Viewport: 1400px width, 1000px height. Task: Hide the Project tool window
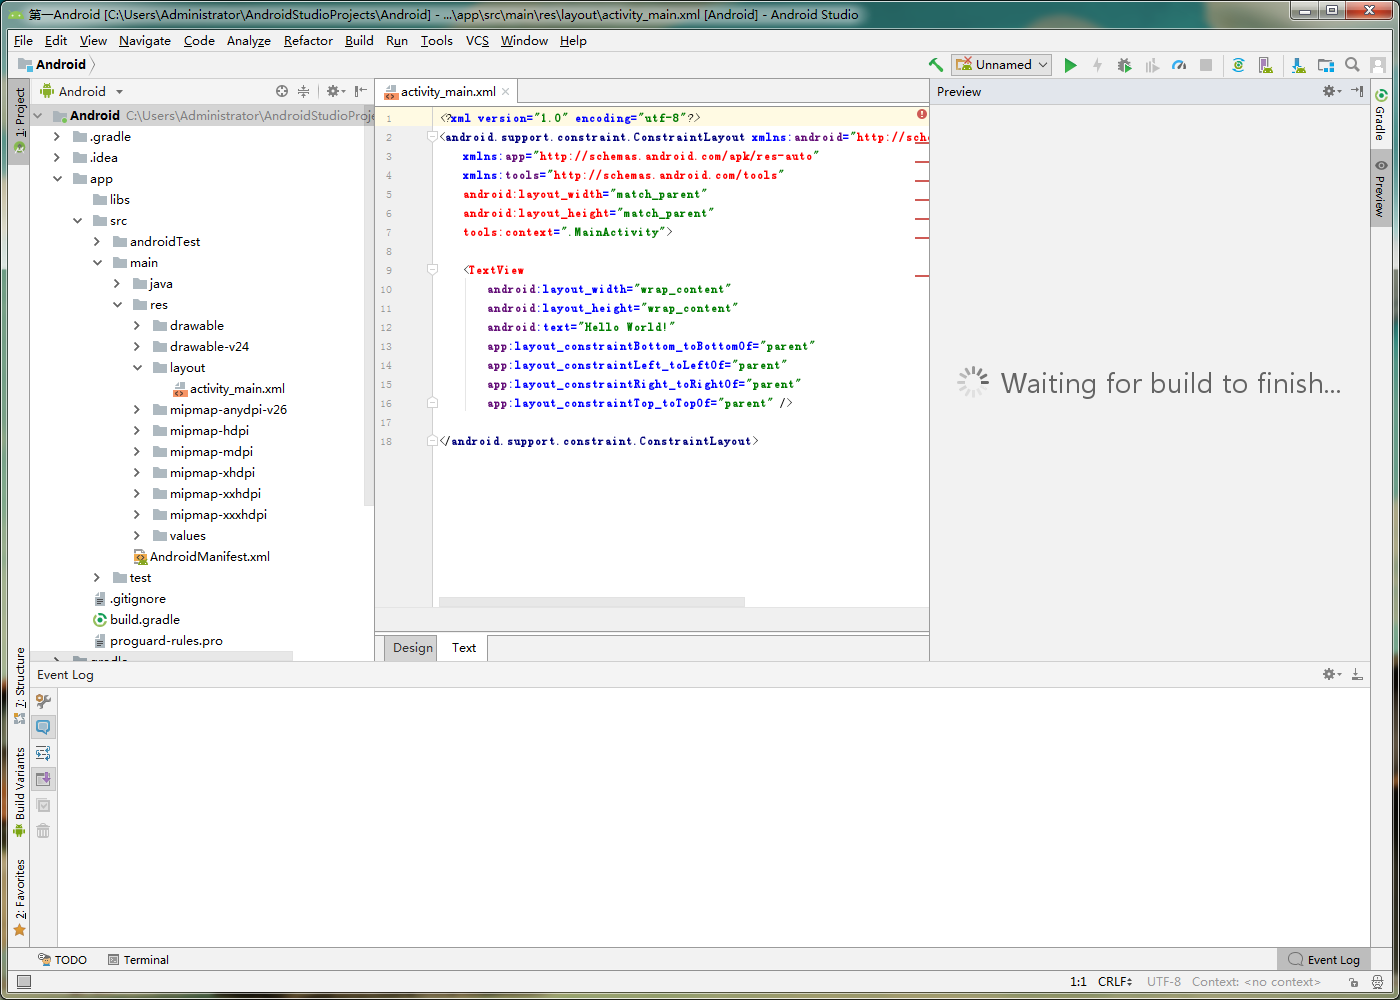click(361, 91)
